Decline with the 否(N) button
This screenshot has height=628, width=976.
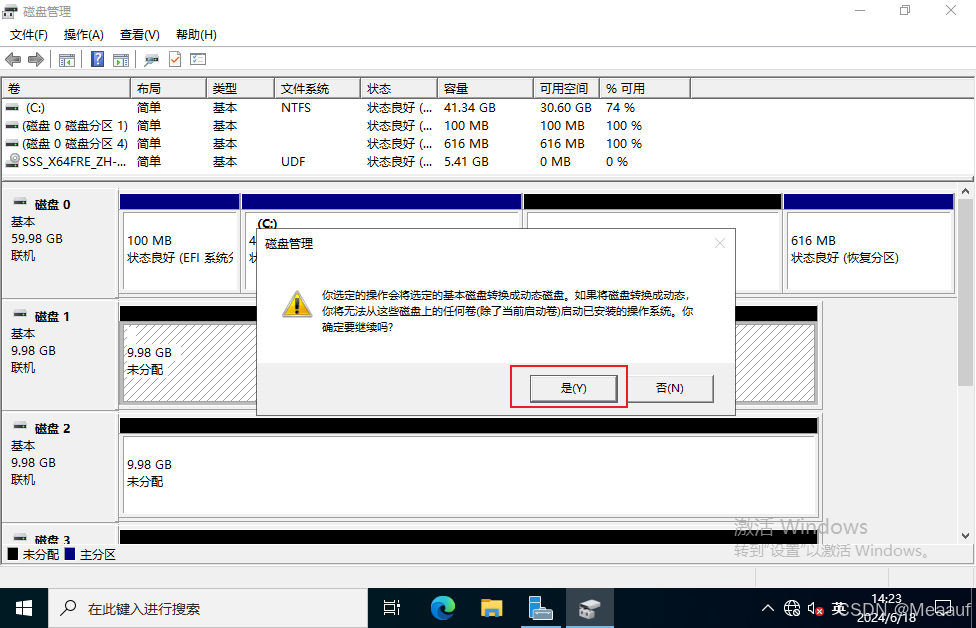point(670,388)
